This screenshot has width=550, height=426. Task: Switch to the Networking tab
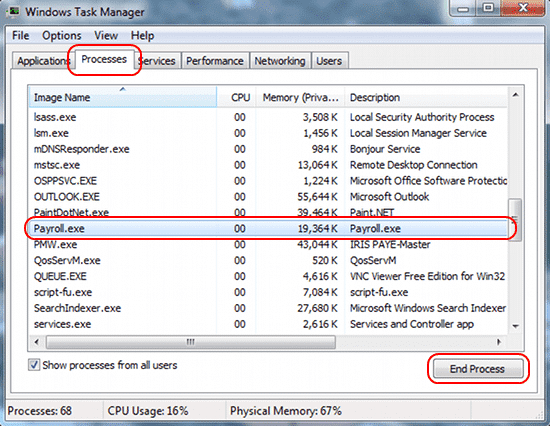tap(280, 61)
